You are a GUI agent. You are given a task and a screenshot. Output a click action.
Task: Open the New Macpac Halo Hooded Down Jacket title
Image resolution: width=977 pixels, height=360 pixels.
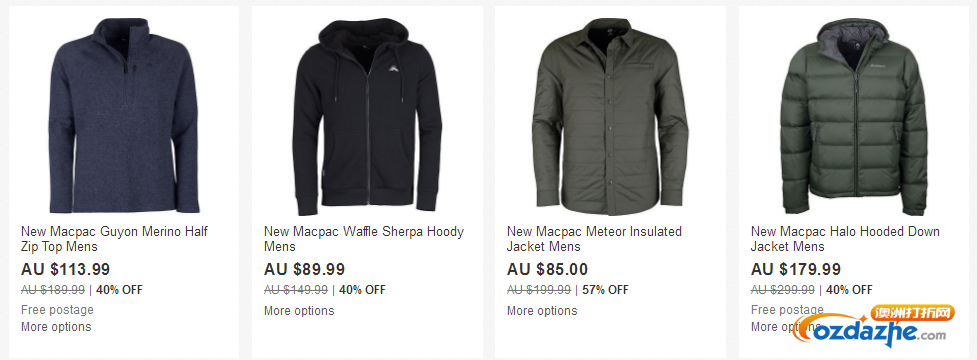tap(845, 239)
